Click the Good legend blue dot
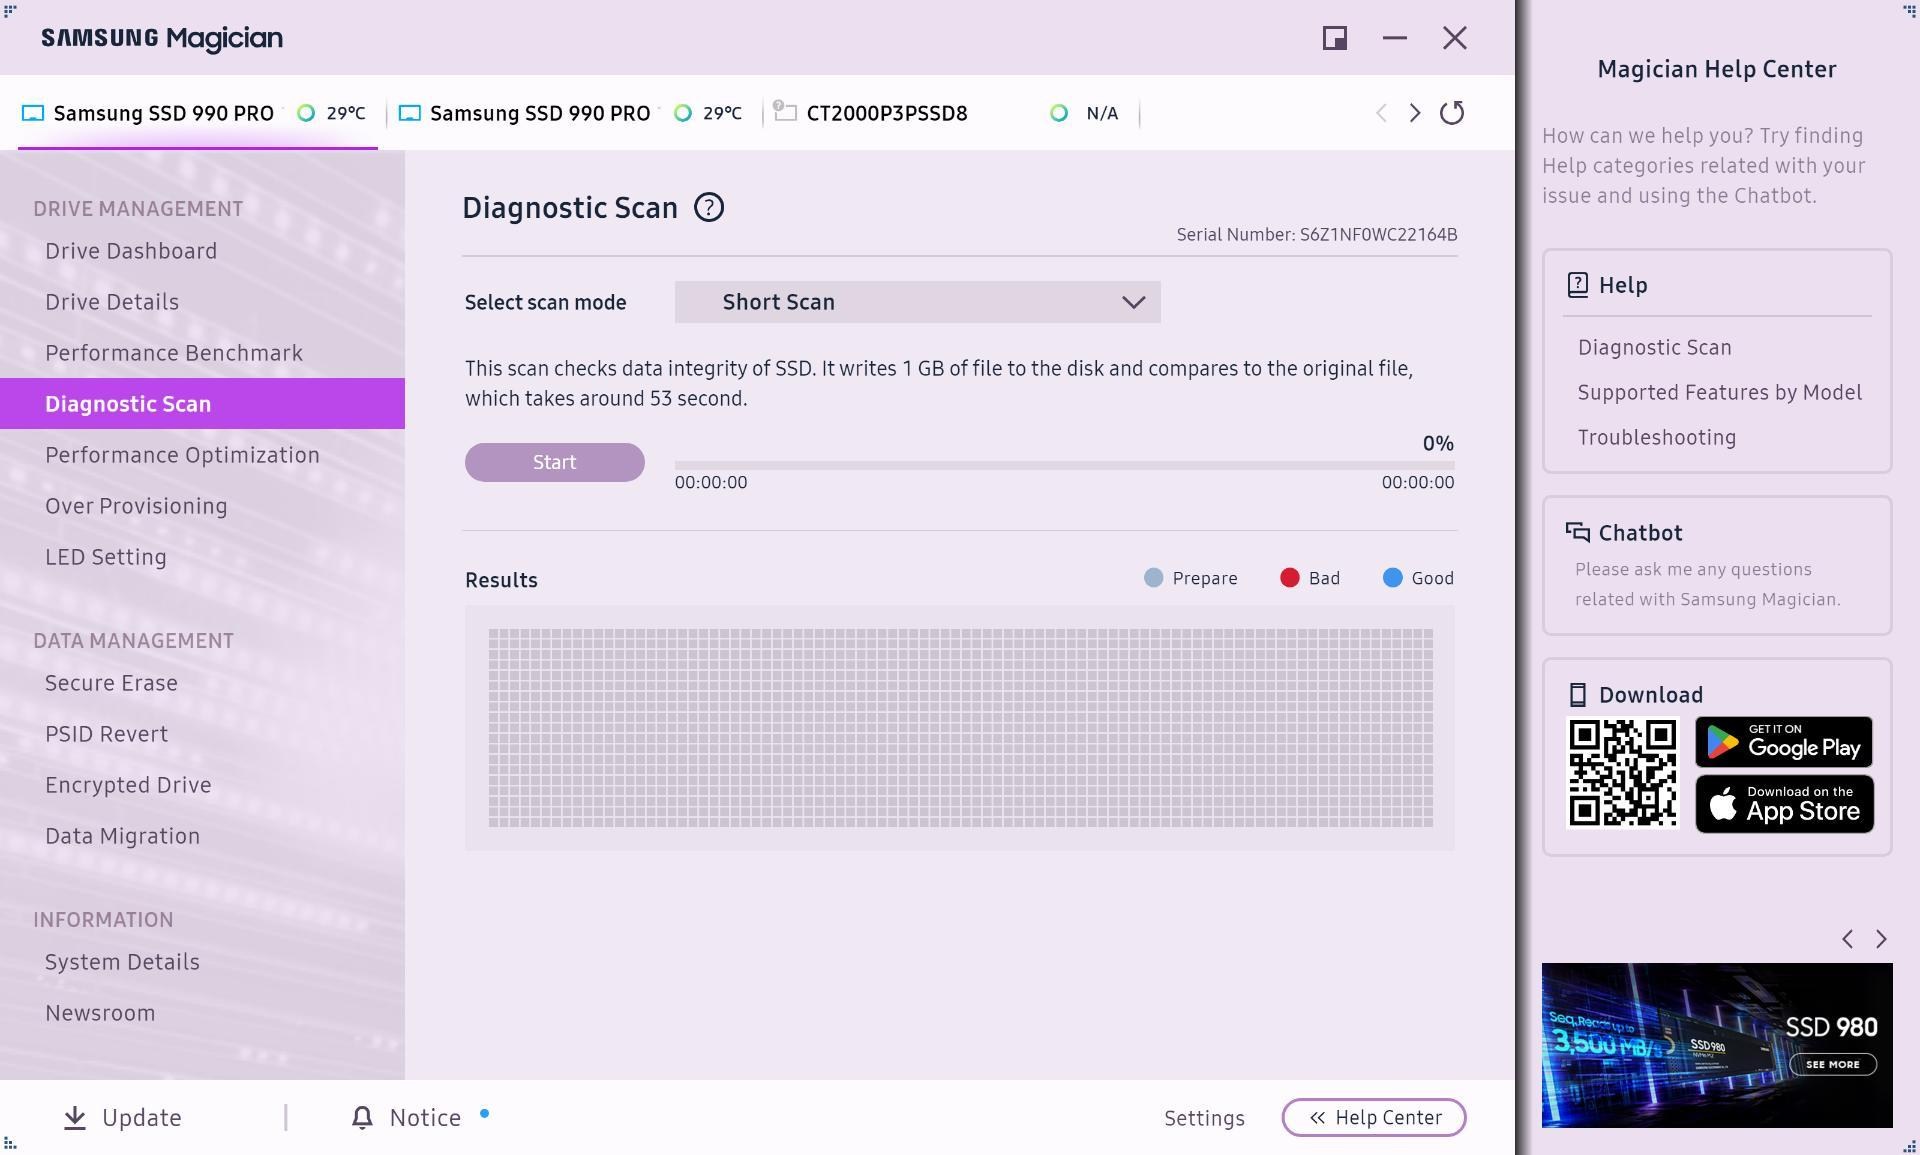 point(1392,578)
